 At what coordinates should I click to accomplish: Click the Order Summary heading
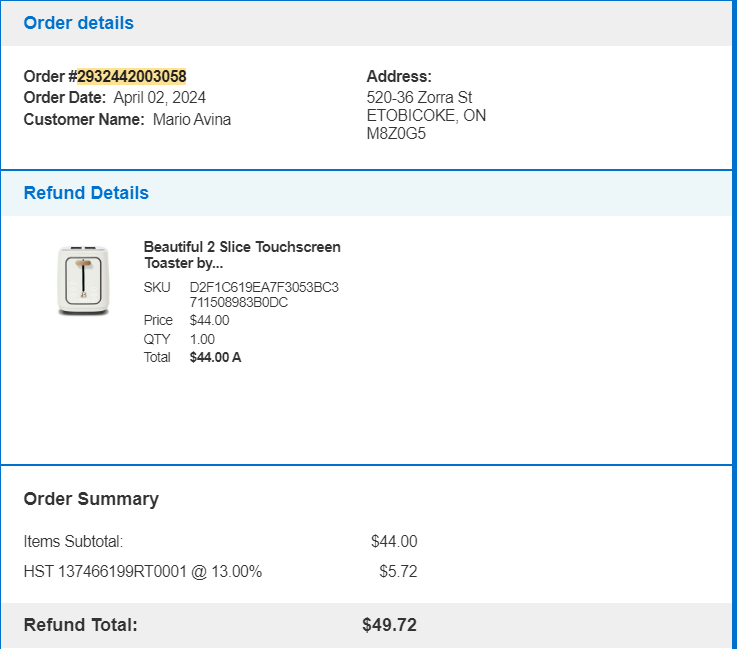pyautogui.click(x=91, y=499)
